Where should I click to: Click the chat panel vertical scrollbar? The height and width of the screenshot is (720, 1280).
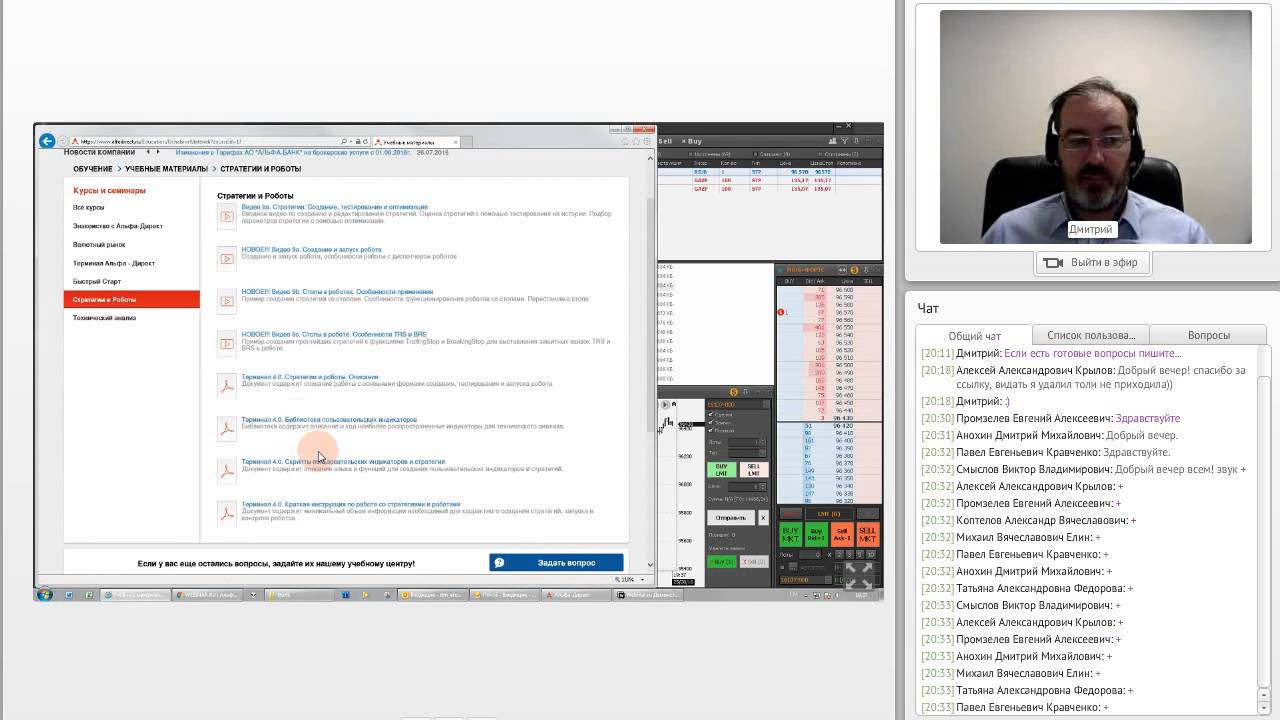pos(1262,530)
